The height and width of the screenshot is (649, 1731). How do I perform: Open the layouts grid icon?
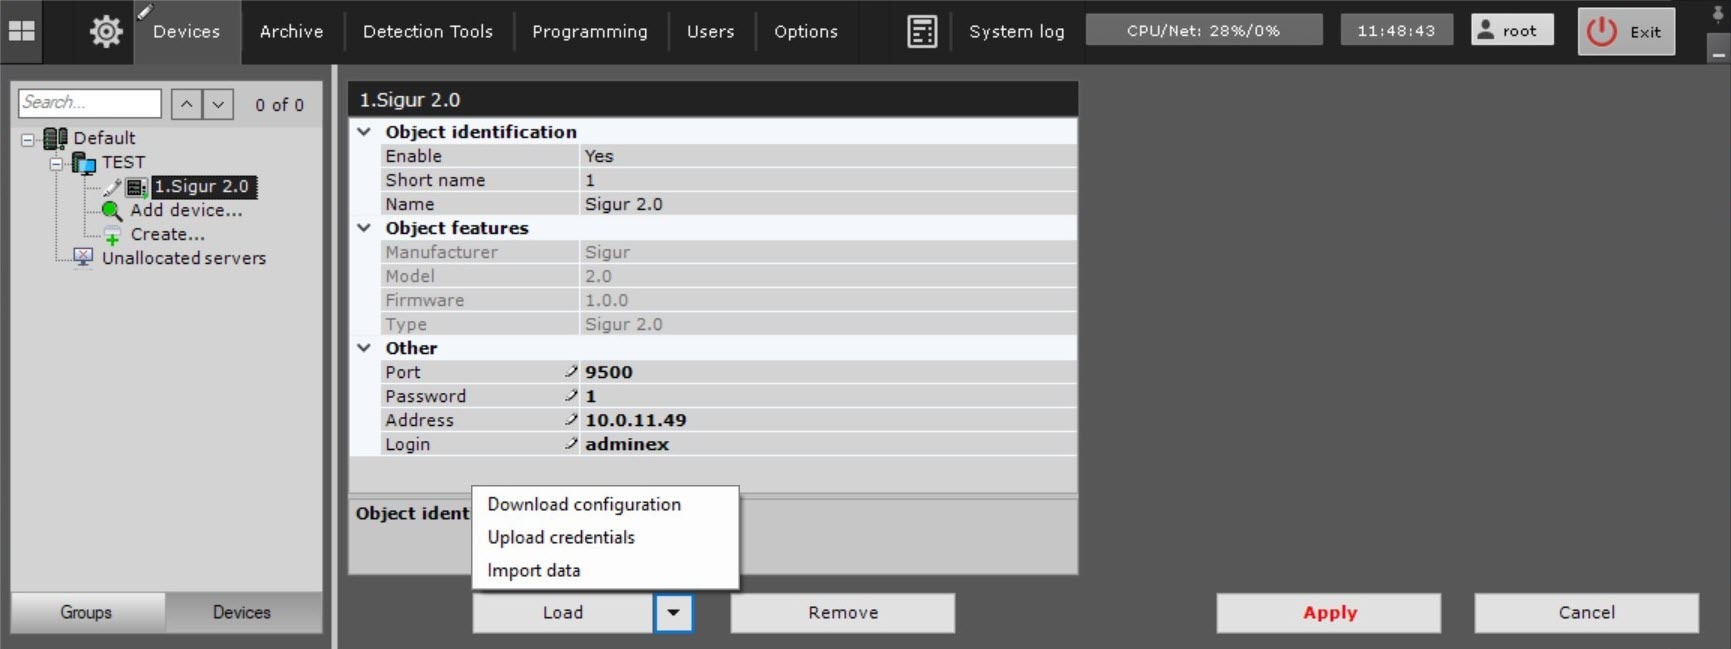click(22, 31)
